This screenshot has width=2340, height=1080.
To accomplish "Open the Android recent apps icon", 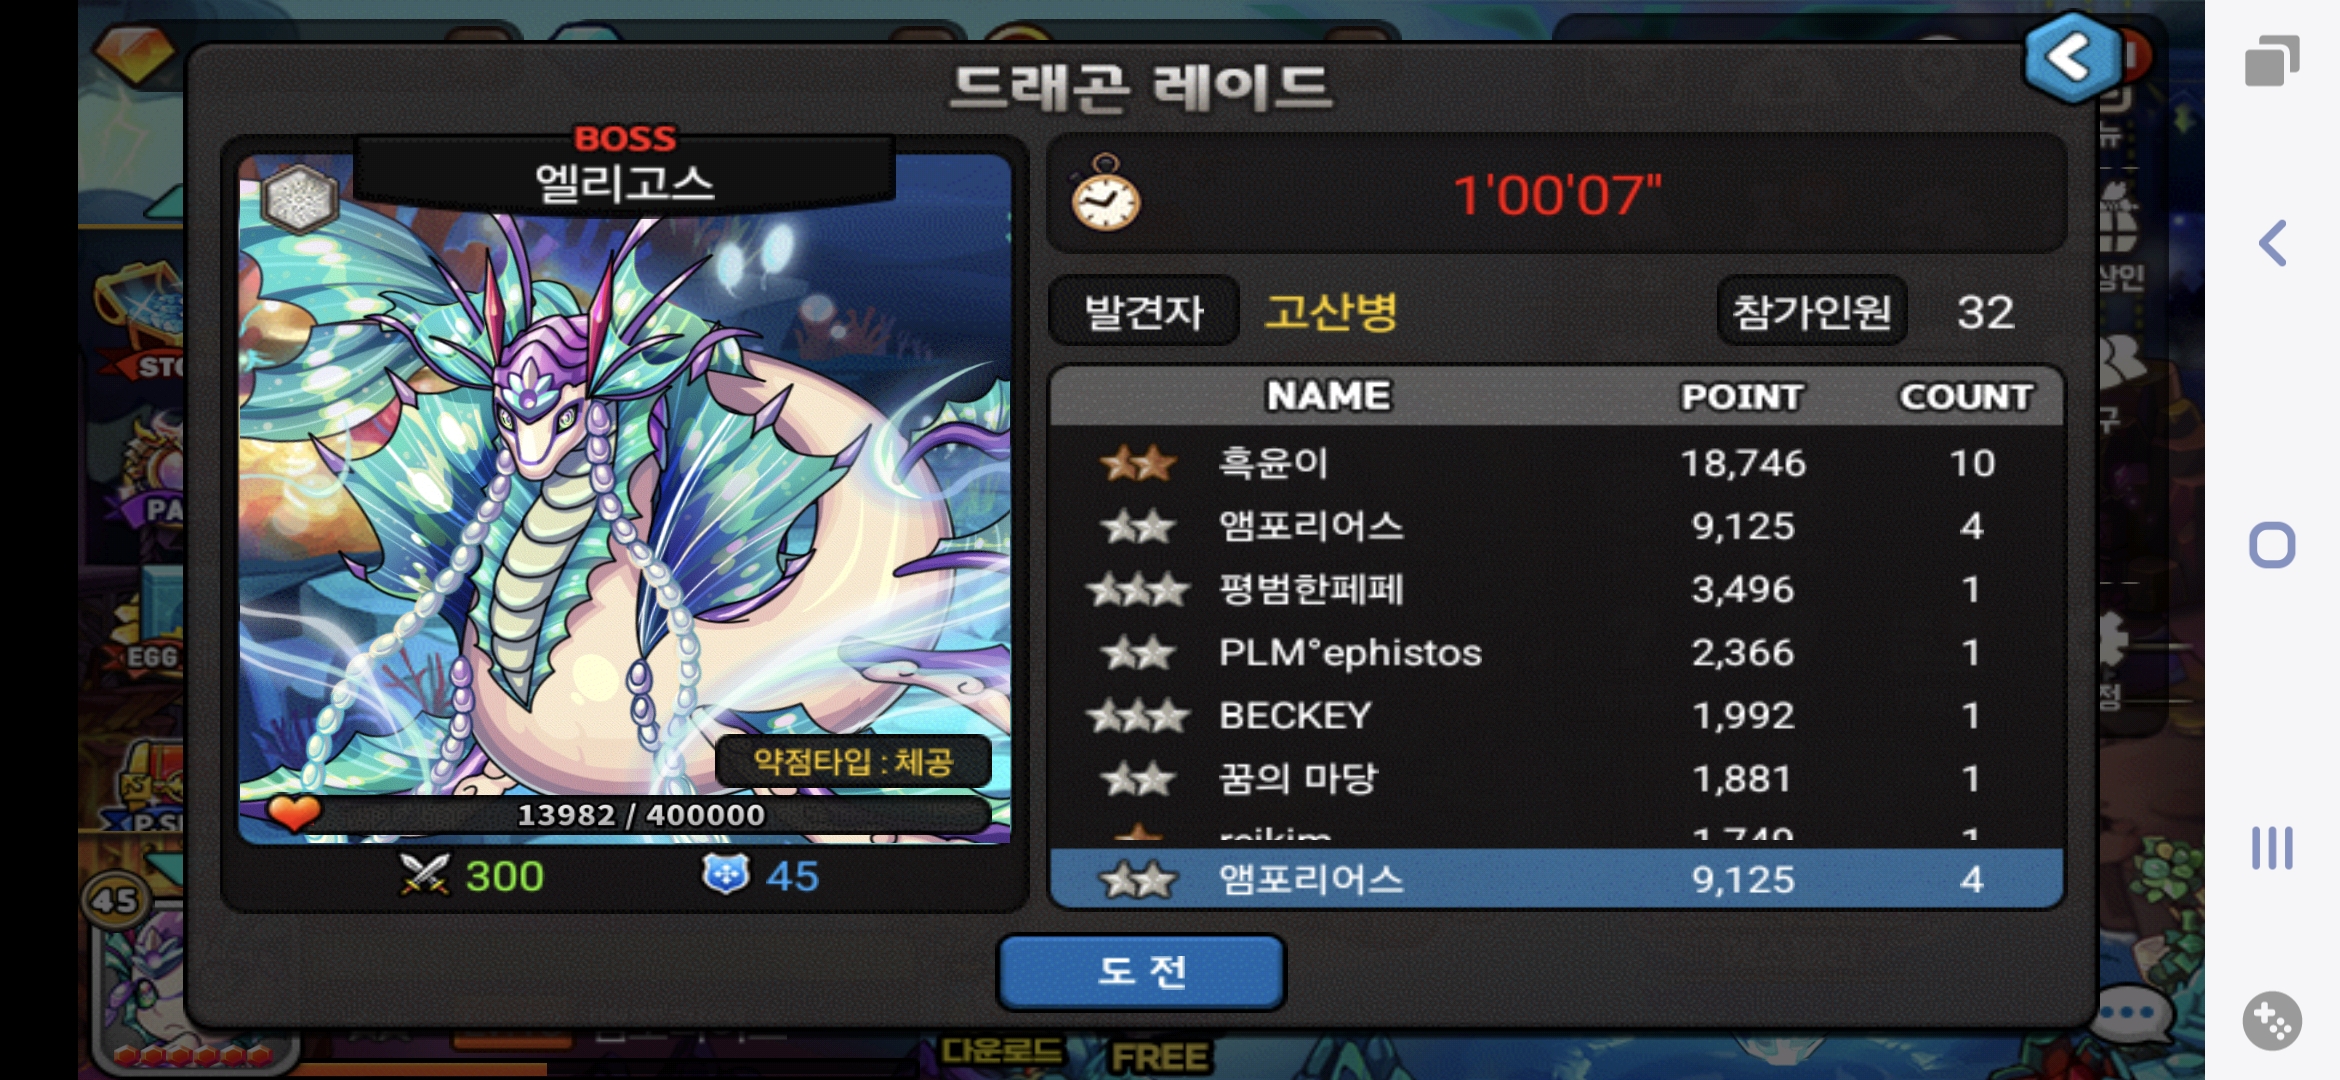I will [x=2272, y=61].
